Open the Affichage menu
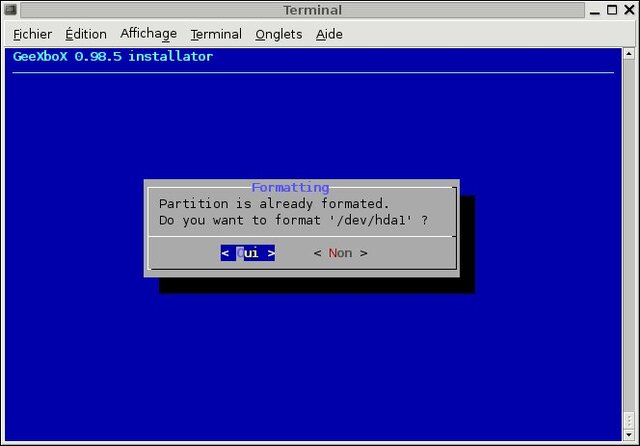The height and width of the screenshot is (446, 640). pyautogui.click(x=149, y=34)
